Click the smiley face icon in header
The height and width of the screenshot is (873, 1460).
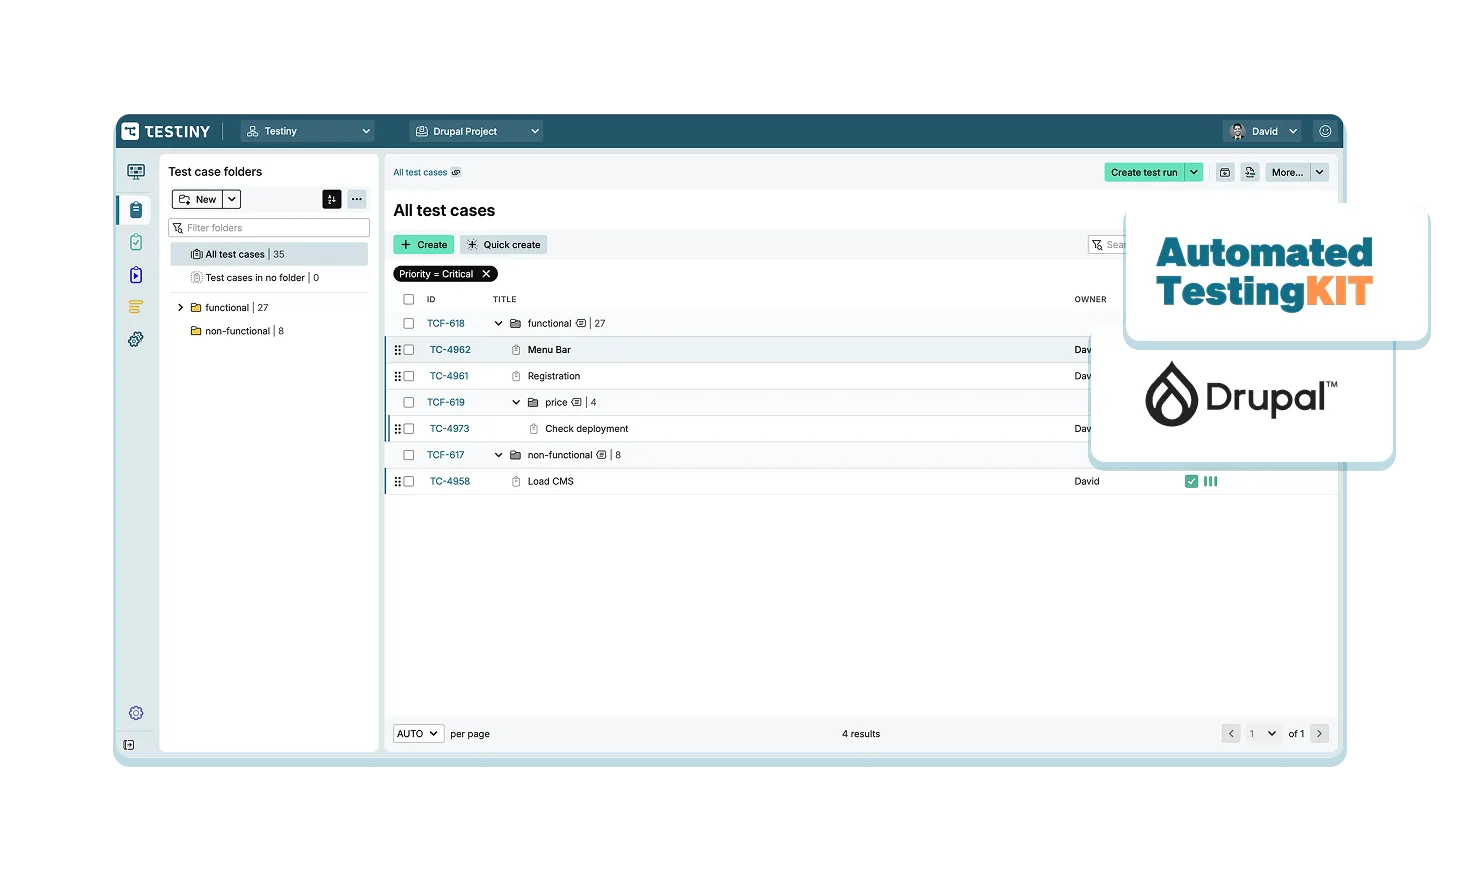[x=1325, y=131]
